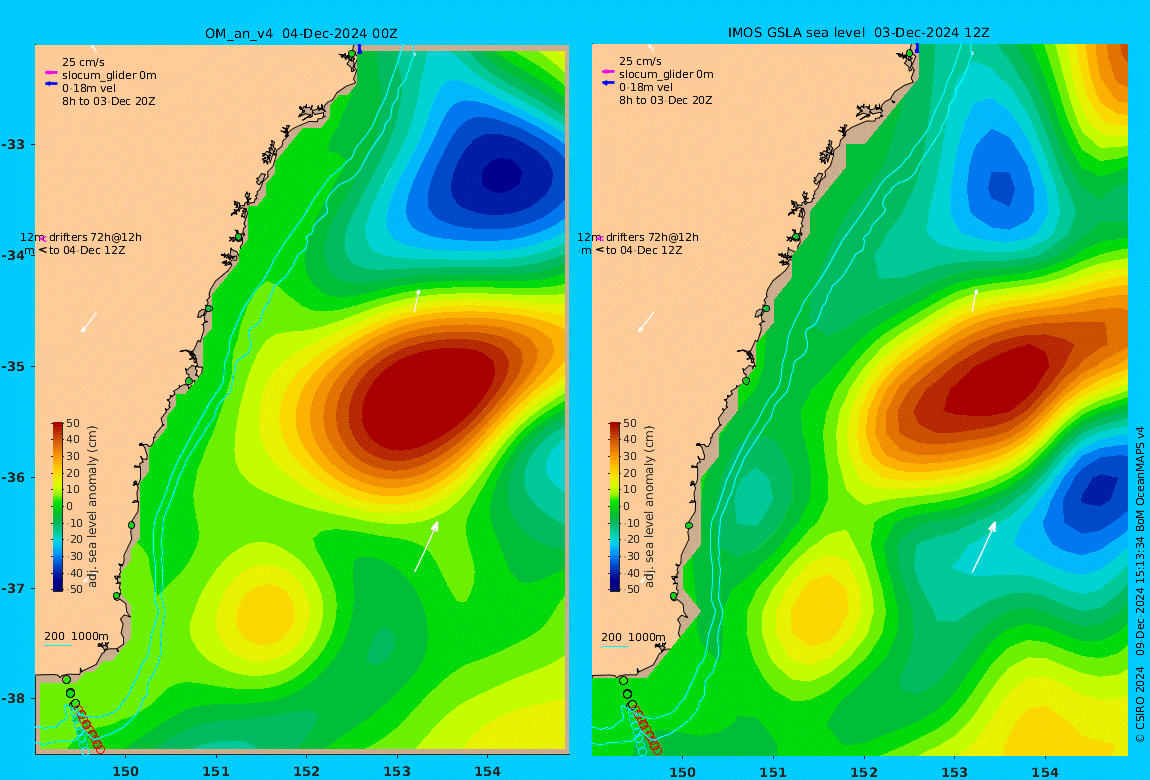Click the long white drifter arrow on right map

(x=984, y=547)
